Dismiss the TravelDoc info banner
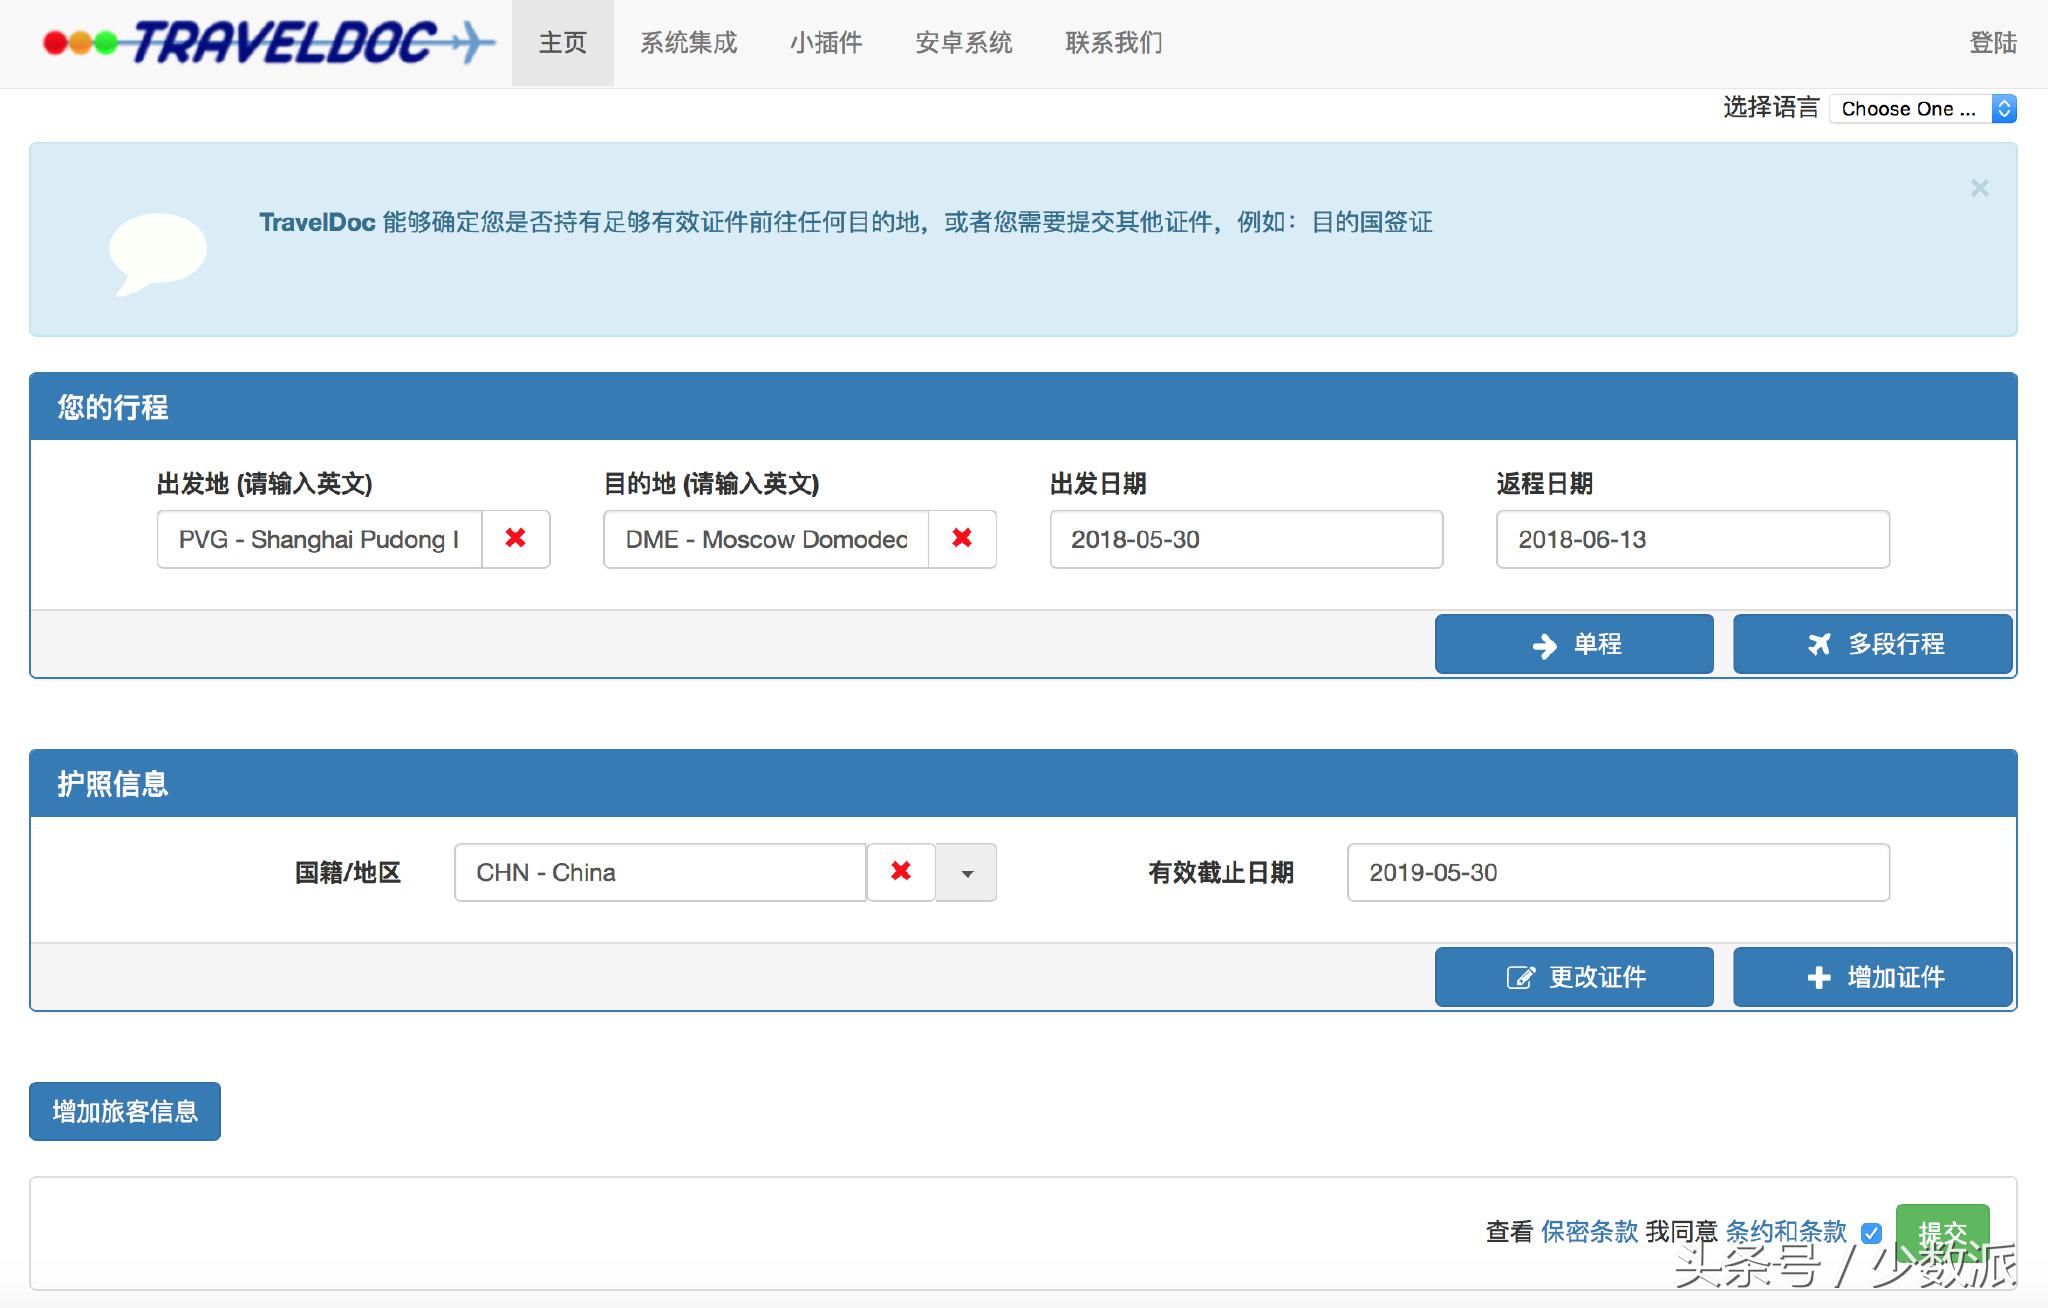 click(1979, 188)
